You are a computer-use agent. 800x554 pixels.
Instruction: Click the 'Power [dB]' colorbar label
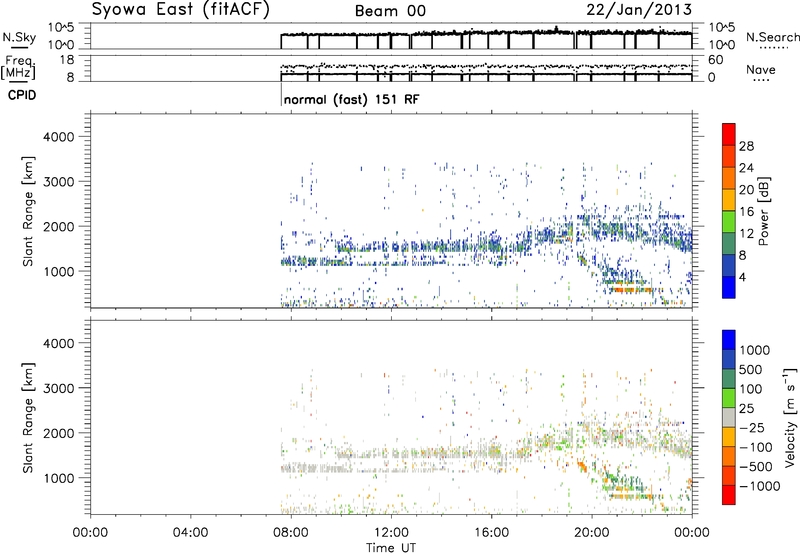(763, 211)
